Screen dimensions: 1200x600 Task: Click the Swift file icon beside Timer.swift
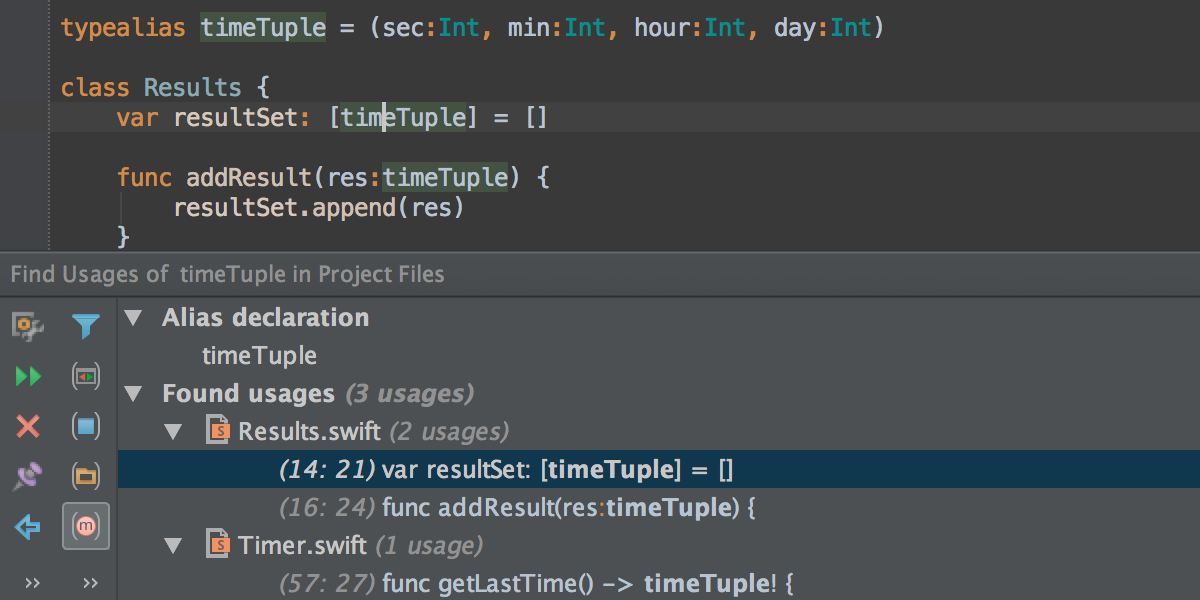[219, 545]
